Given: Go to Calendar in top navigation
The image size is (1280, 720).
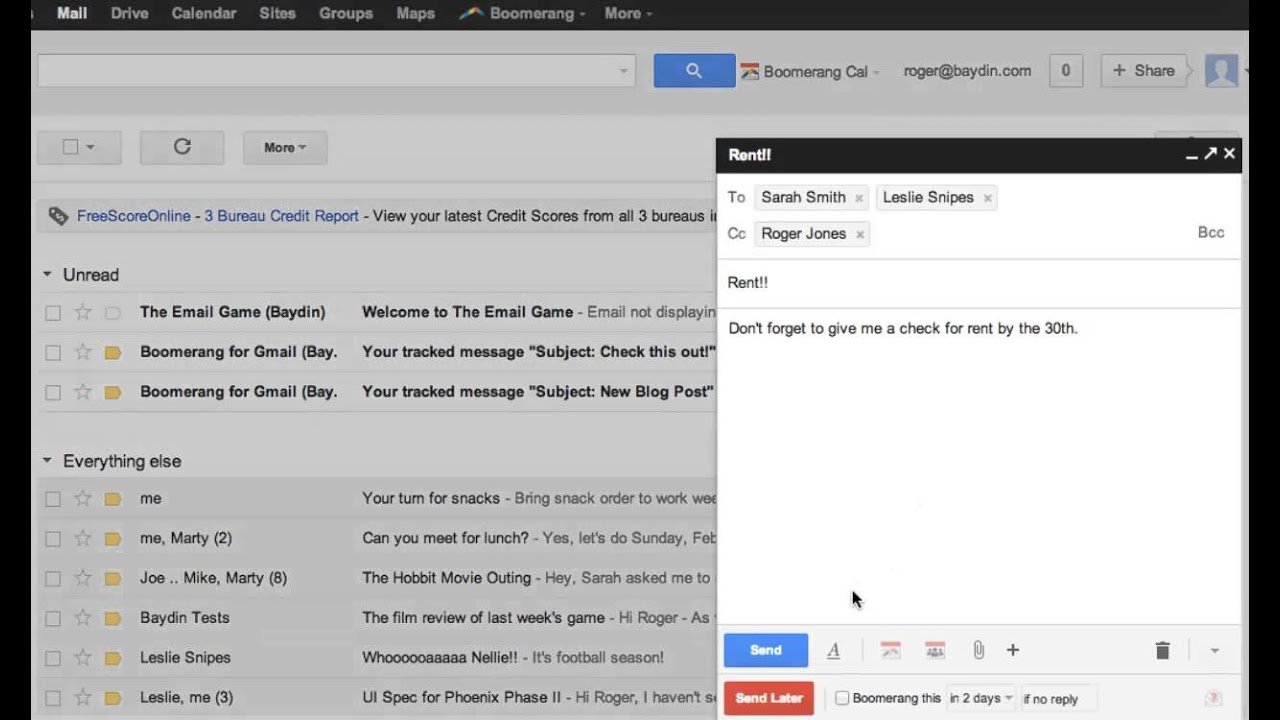Looking at the screenshot, I should click(203, 13).
